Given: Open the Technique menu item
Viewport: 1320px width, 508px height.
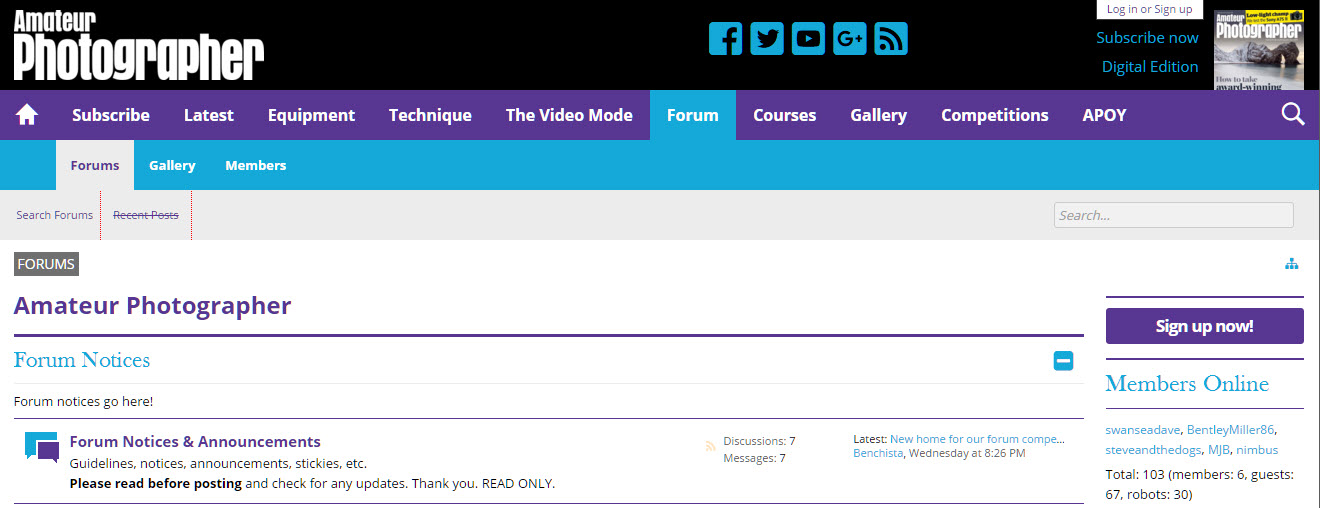Looking at the screenshot, I should point(430,115).
